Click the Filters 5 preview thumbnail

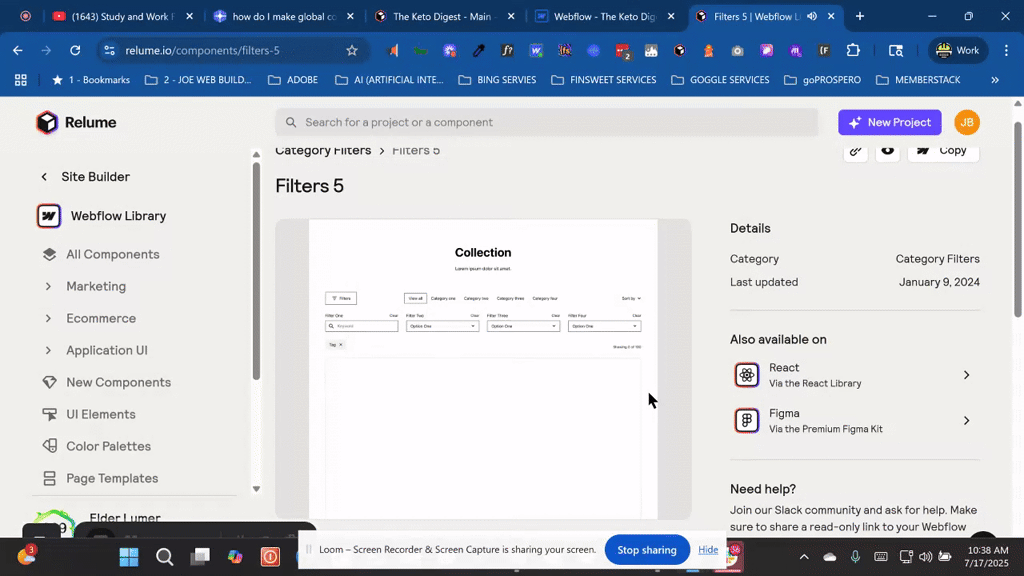483,369
